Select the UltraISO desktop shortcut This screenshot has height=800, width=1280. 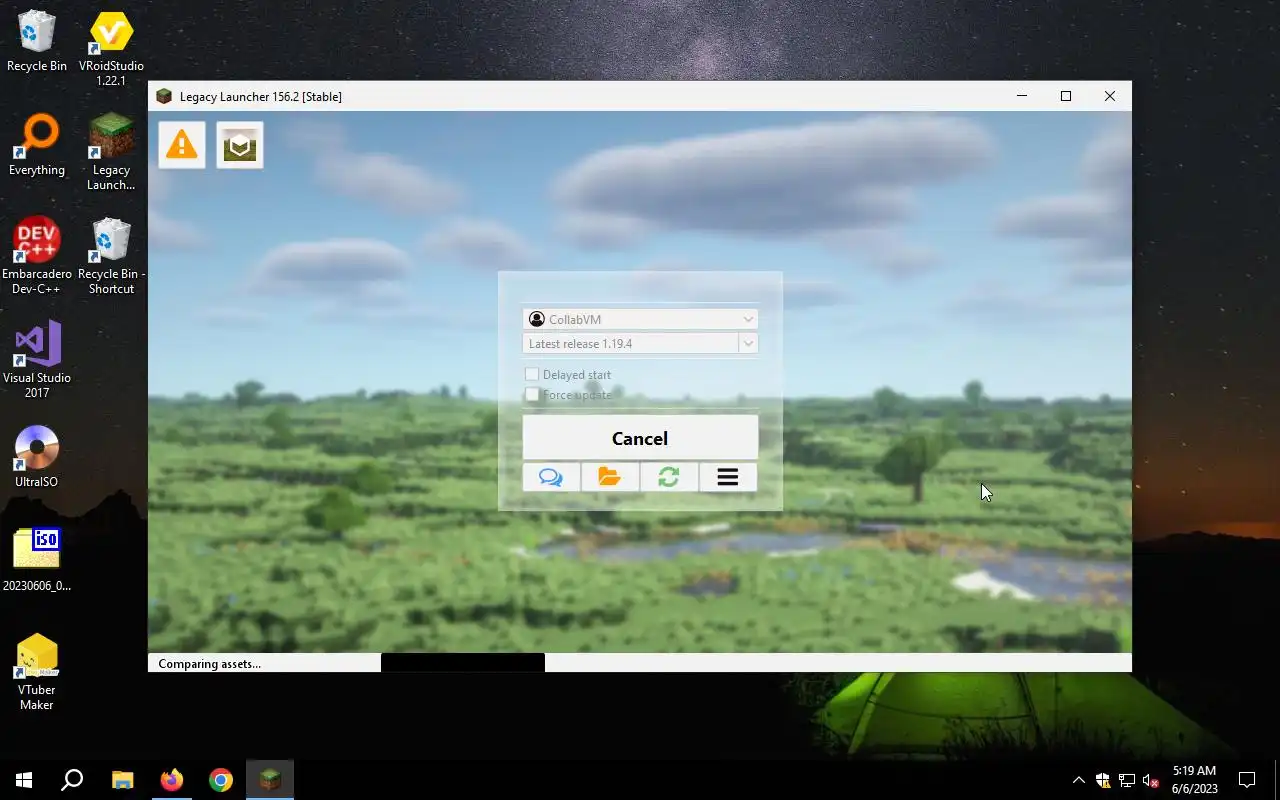[x=37, y=457]
